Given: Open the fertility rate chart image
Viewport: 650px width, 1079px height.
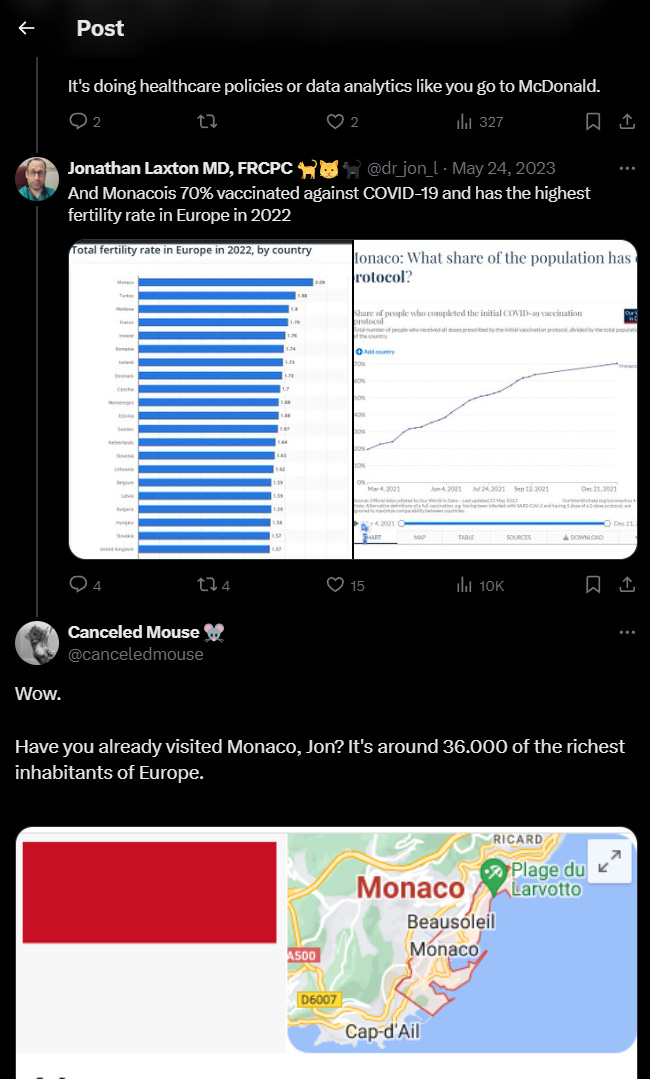Looking at the screenshot, I should 210,399.
